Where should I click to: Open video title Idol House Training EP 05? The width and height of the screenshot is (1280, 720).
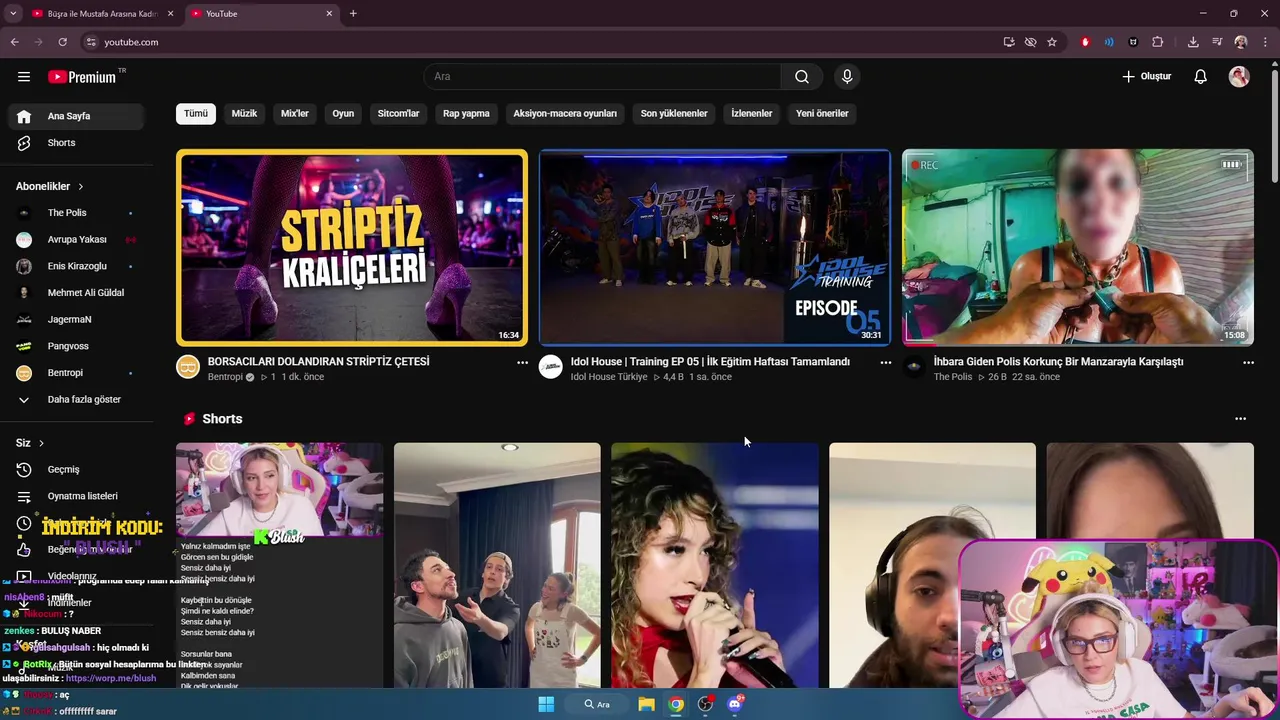(x=710, y=362)
